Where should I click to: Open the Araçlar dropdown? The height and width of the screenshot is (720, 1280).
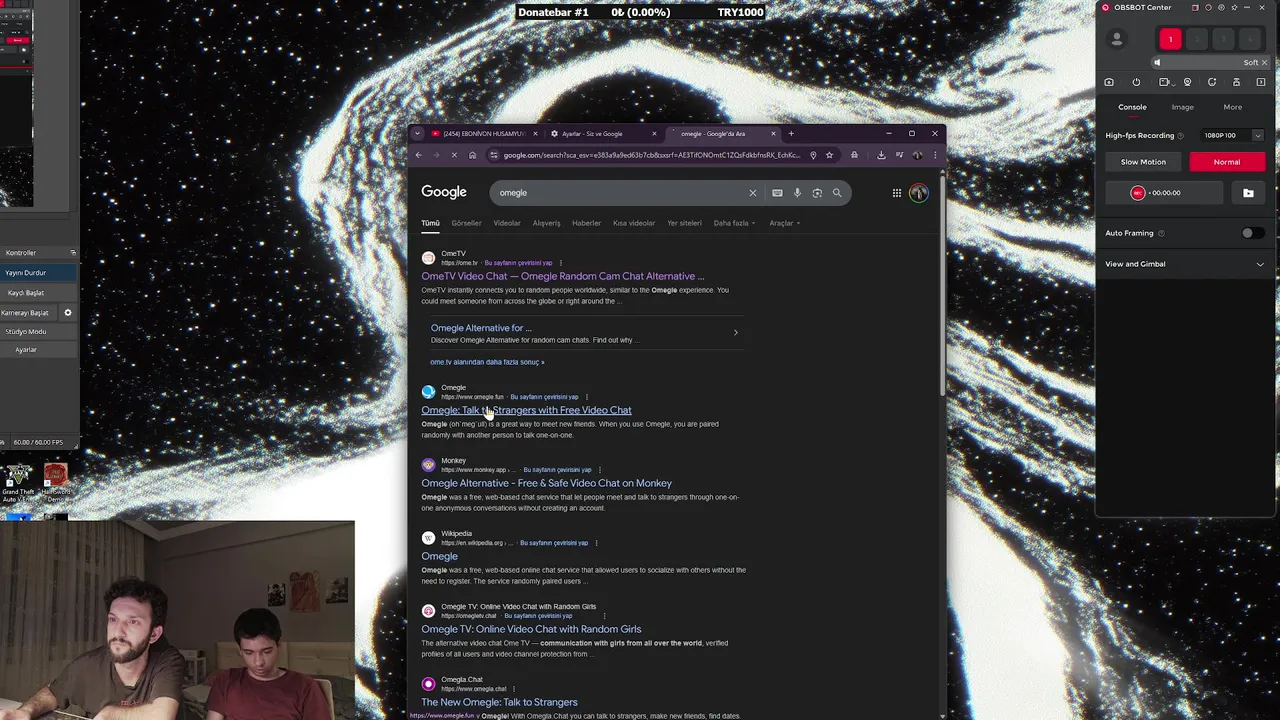coord(785,223)
